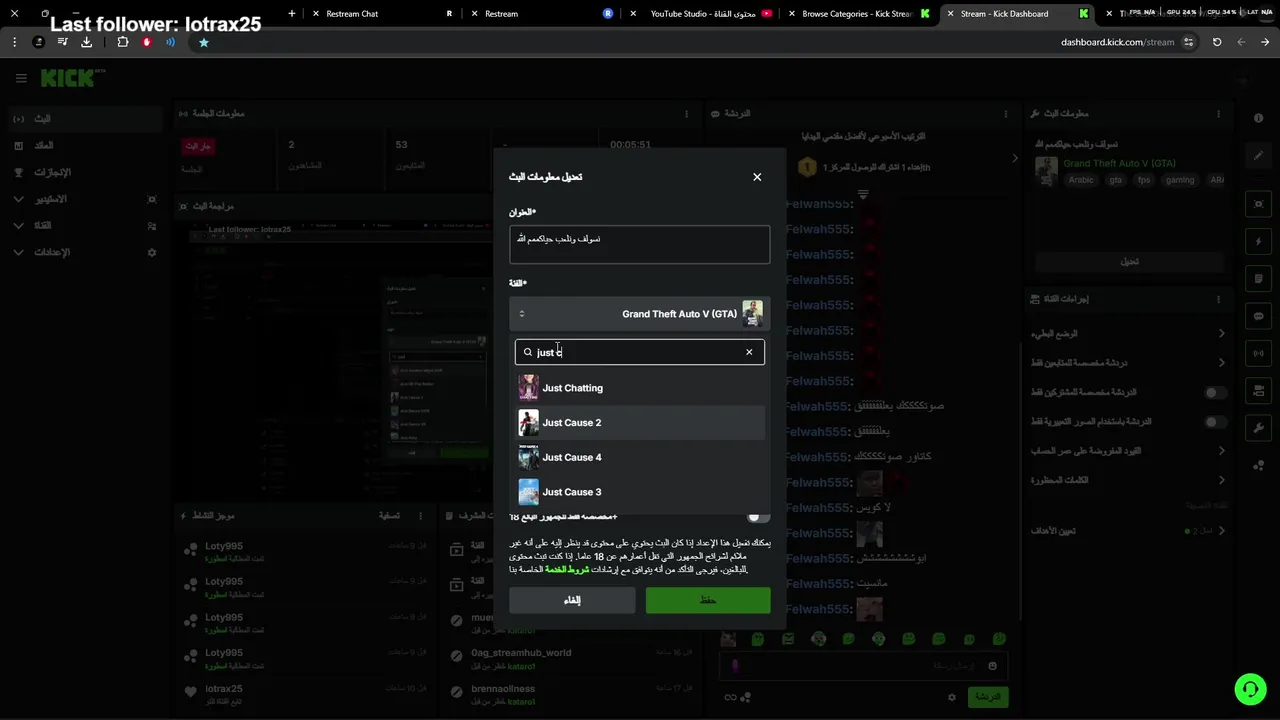
Task: Expand the banned words row
Action: pyautogui.click(x=1129, y=480)
